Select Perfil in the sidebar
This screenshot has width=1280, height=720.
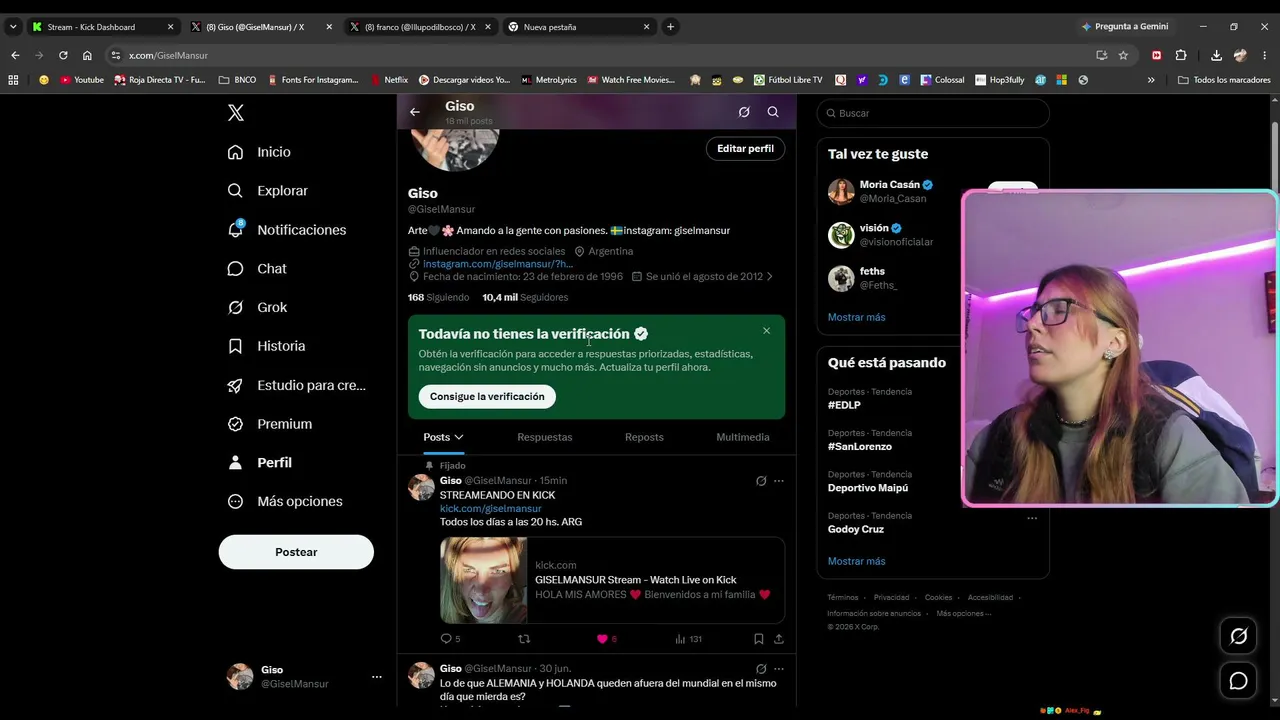click(259, 463)
